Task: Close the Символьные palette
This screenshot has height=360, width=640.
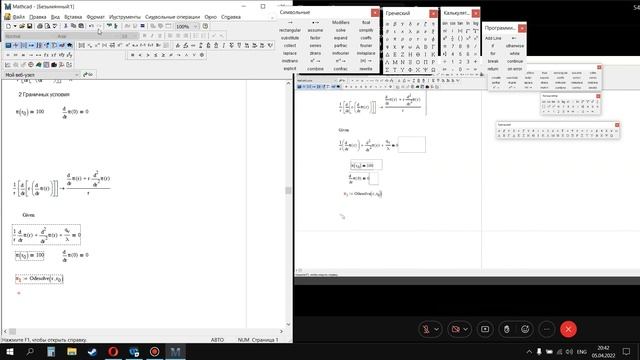Action: (375, 13)
